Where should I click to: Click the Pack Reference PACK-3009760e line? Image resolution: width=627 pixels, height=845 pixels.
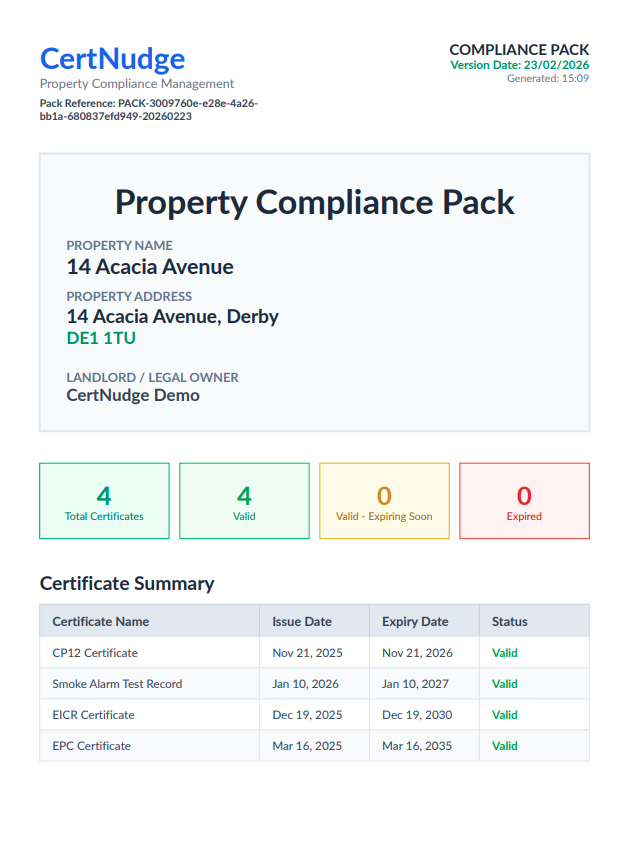point(149,109)
